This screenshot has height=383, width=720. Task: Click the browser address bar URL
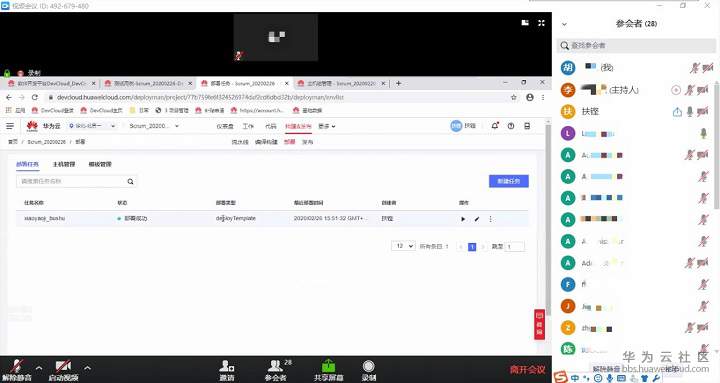point(201,97)
